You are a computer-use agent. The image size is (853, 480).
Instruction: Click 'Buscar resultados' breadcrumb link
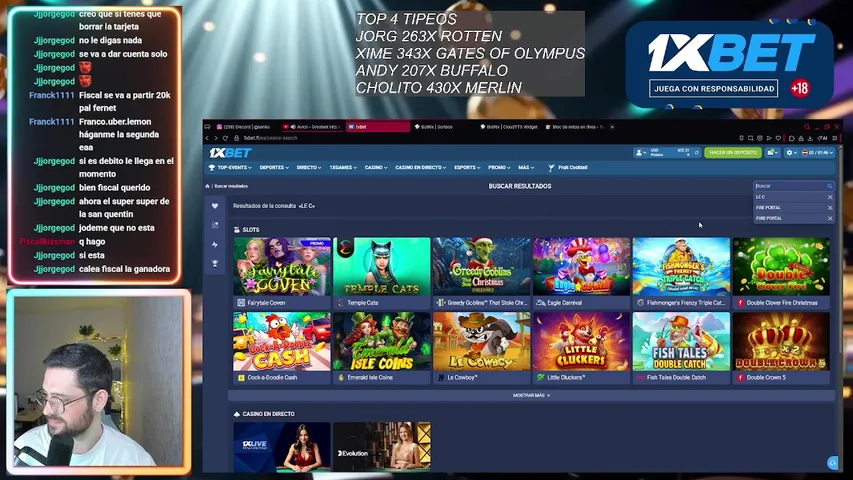(x=231, y=186)
